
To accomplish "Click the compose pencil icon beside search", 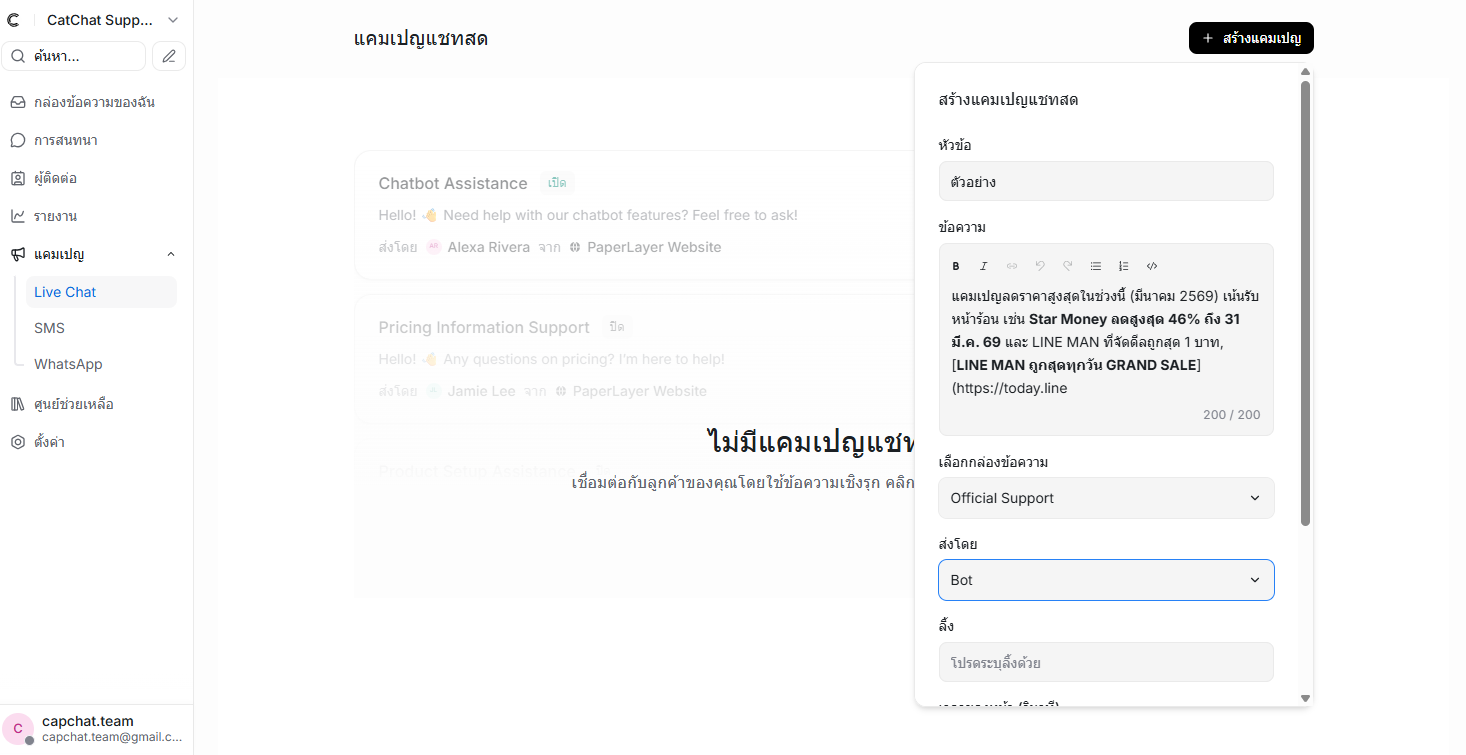I will click(169, 56).
